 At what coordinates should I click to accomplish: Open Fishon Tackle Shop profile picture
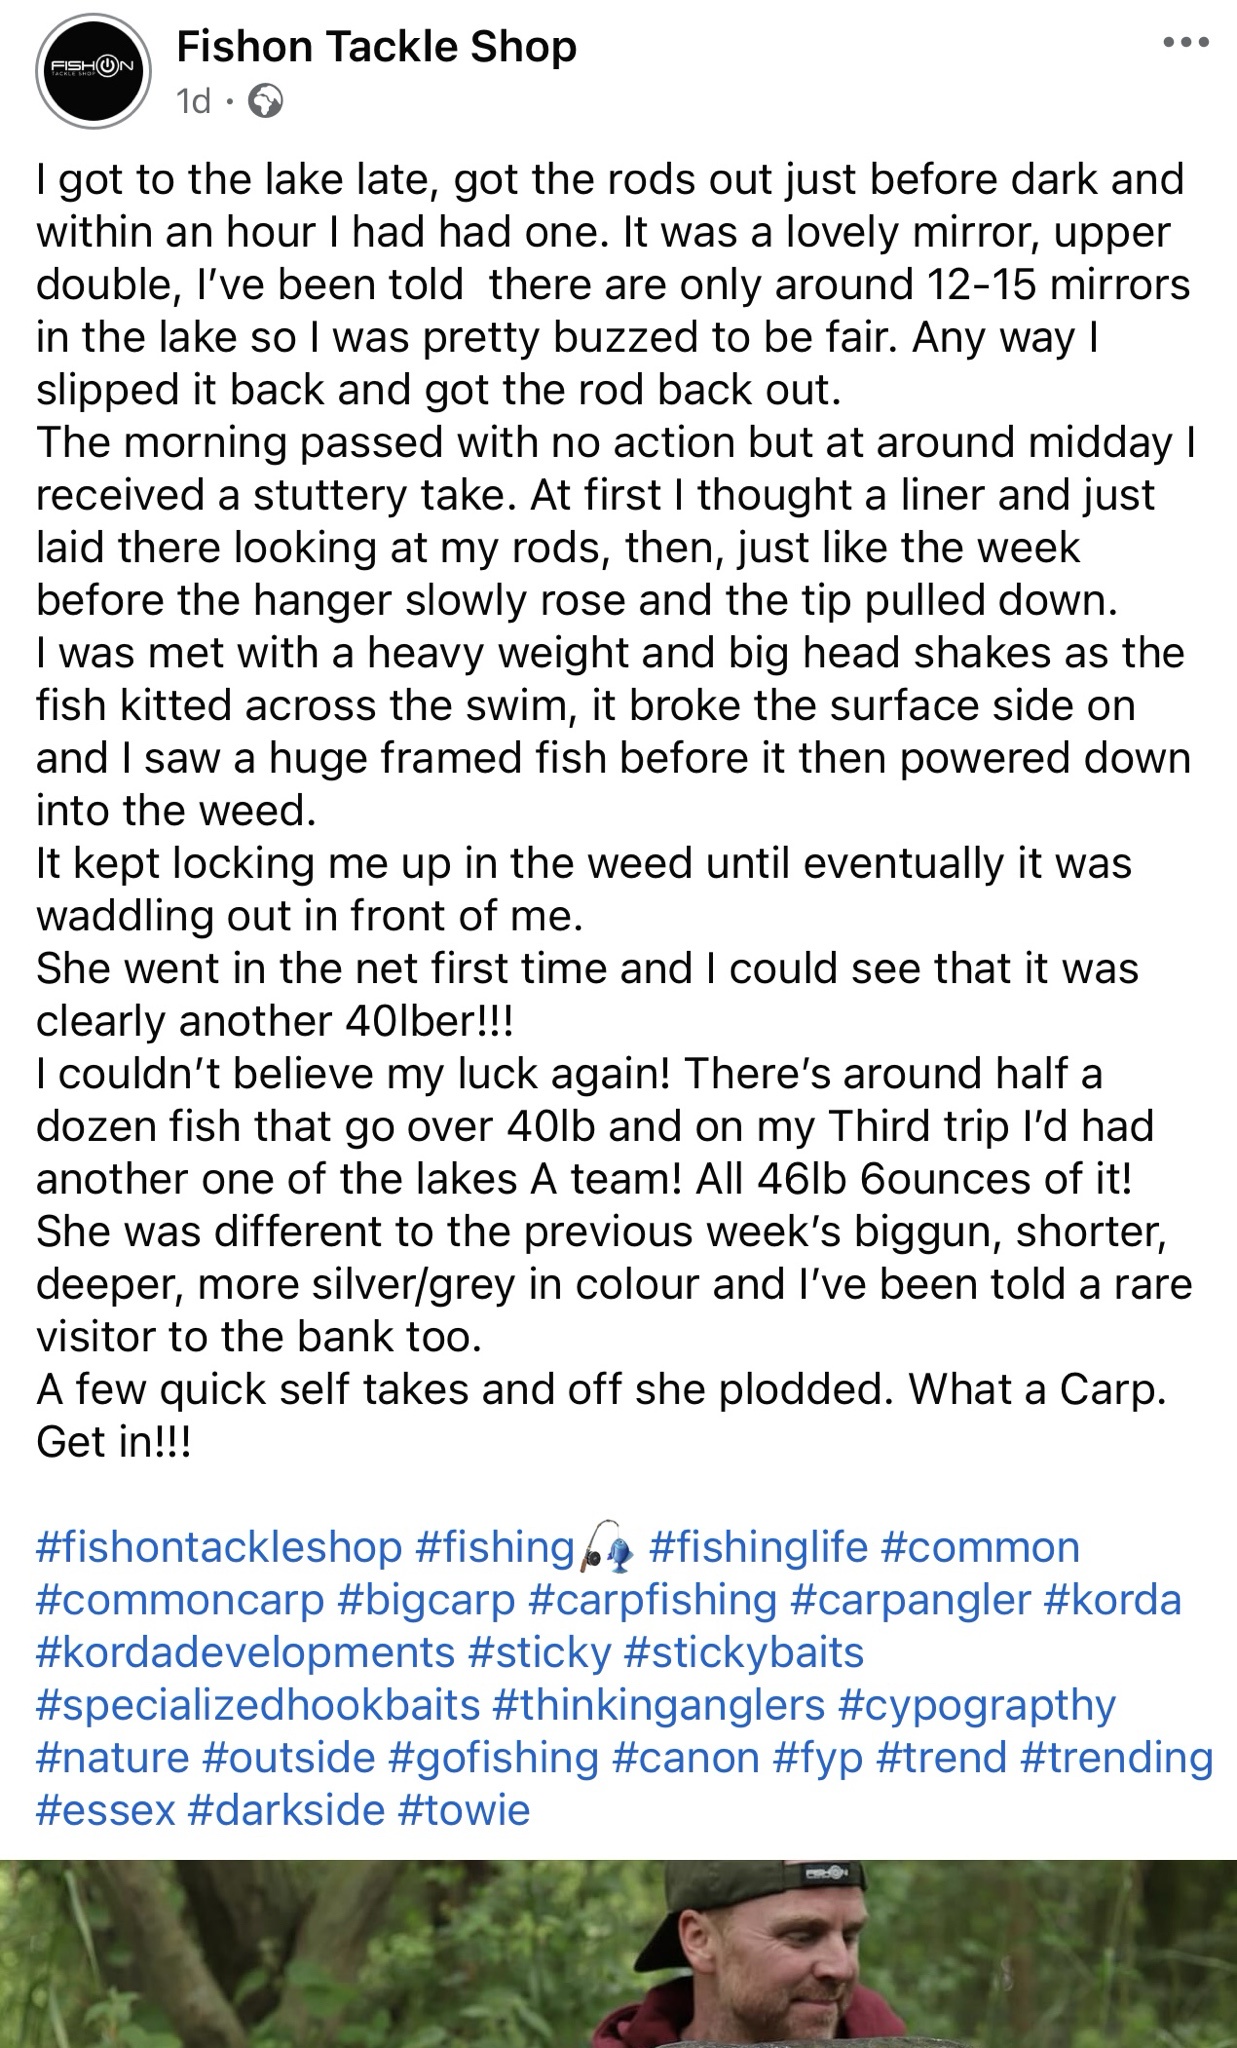(93, 70)
